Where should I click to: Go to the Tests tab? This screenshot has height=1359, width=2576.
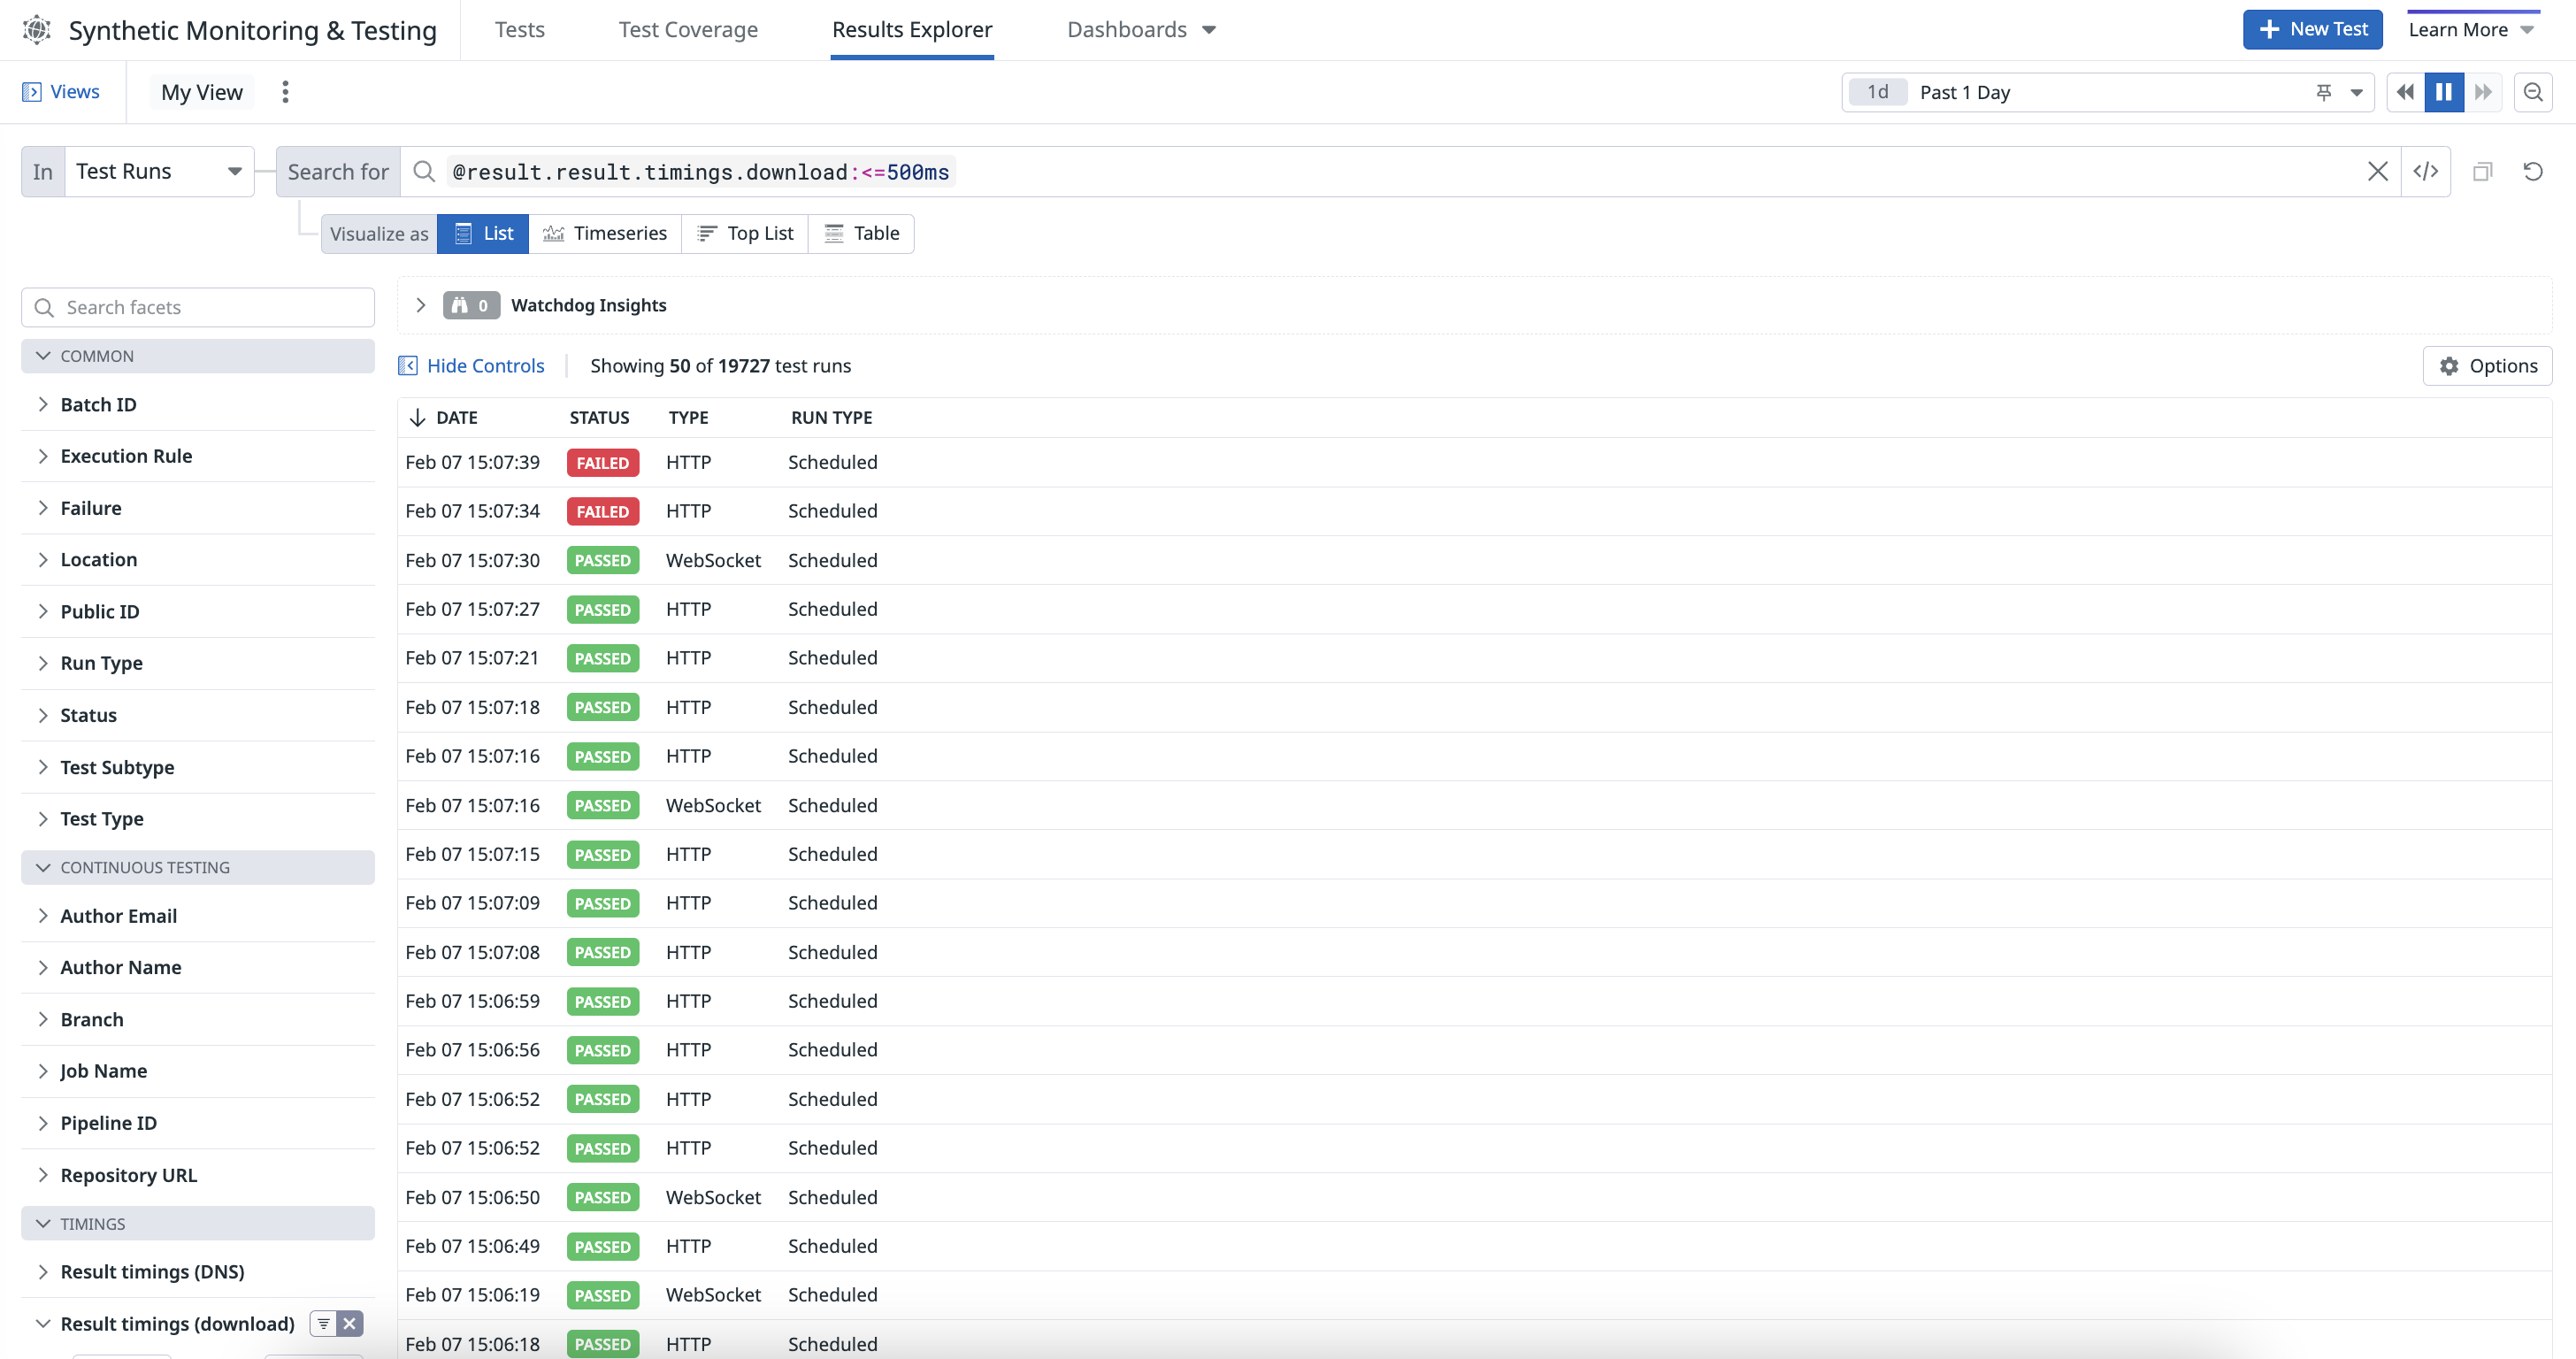tap(520, 30)
